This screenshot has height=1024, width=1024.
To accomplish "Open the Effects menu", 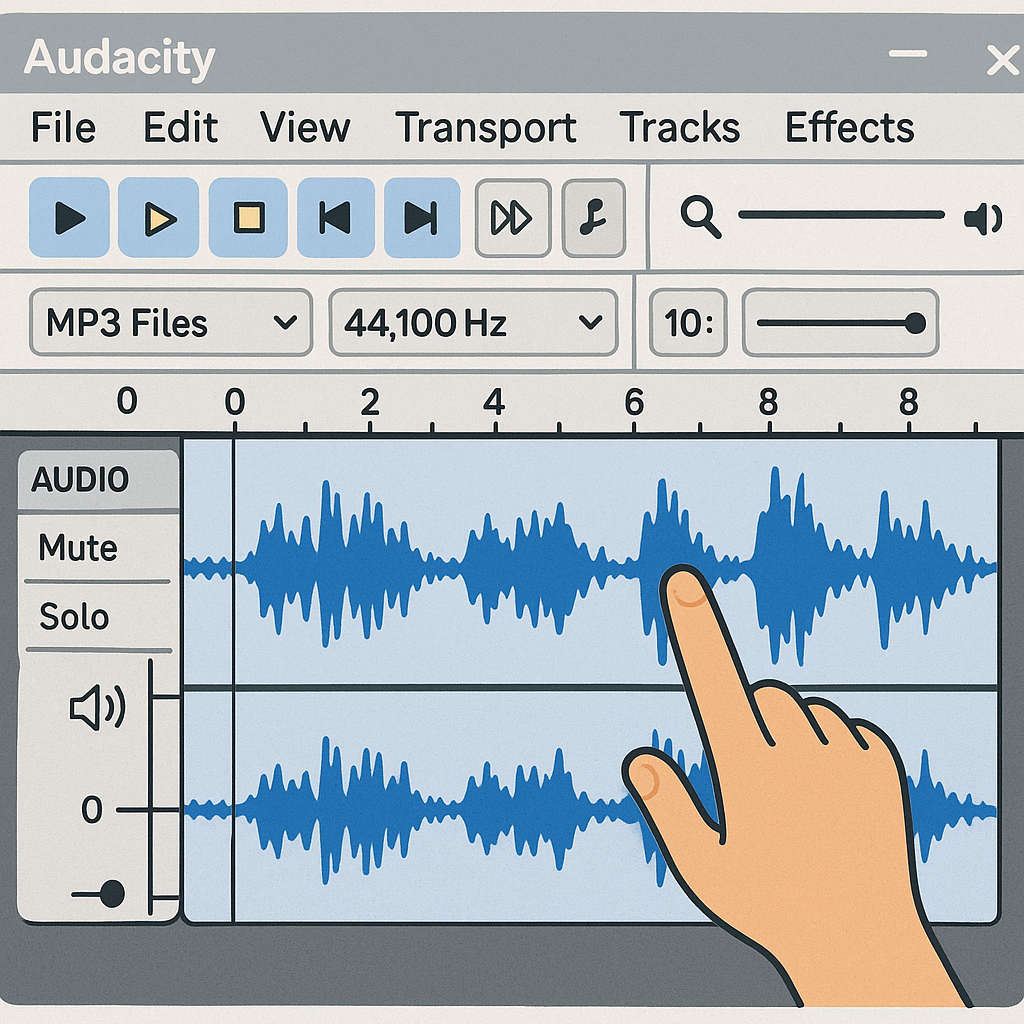I will click(x=850, y=128).
